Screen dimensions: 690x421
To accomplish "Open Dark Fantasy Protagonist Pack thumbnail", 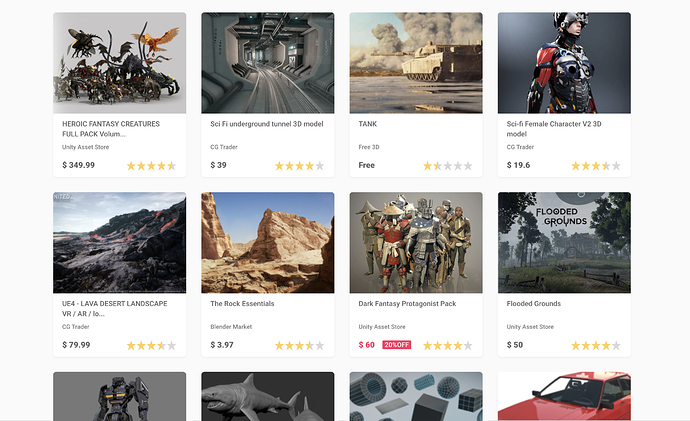I will pyautogui.click(x=415, y=242).
